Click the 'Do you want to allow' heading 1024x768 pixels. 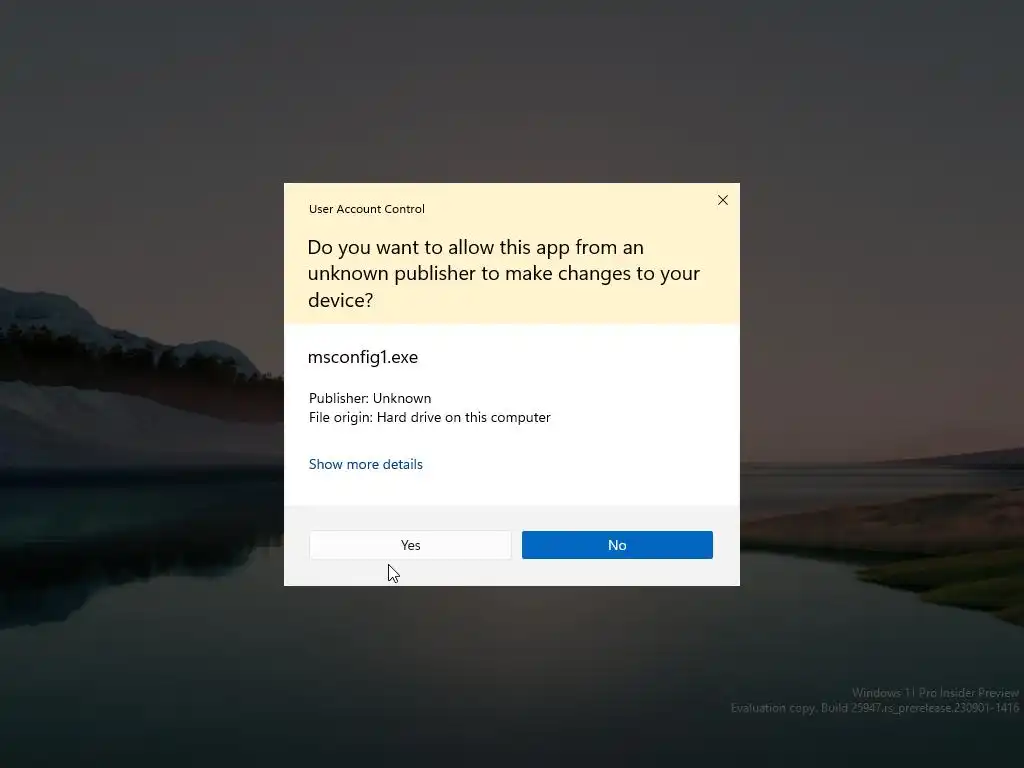[x=504, y=273]
